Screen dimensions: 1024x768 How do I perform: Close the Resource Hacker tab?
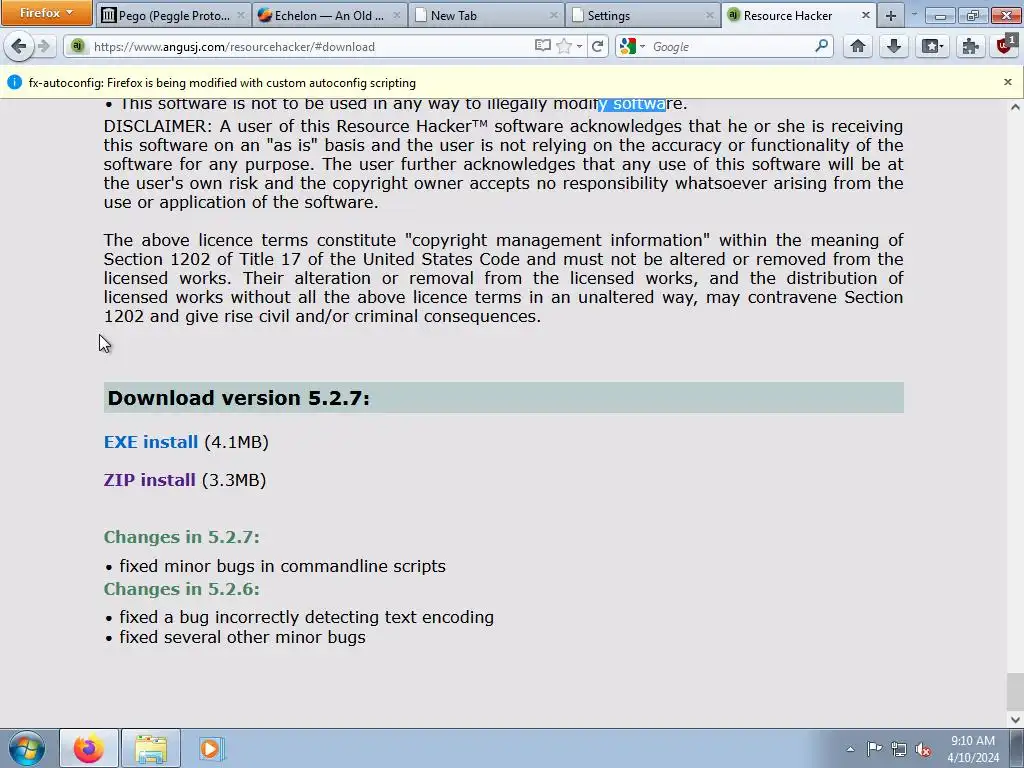click(865, 15)
